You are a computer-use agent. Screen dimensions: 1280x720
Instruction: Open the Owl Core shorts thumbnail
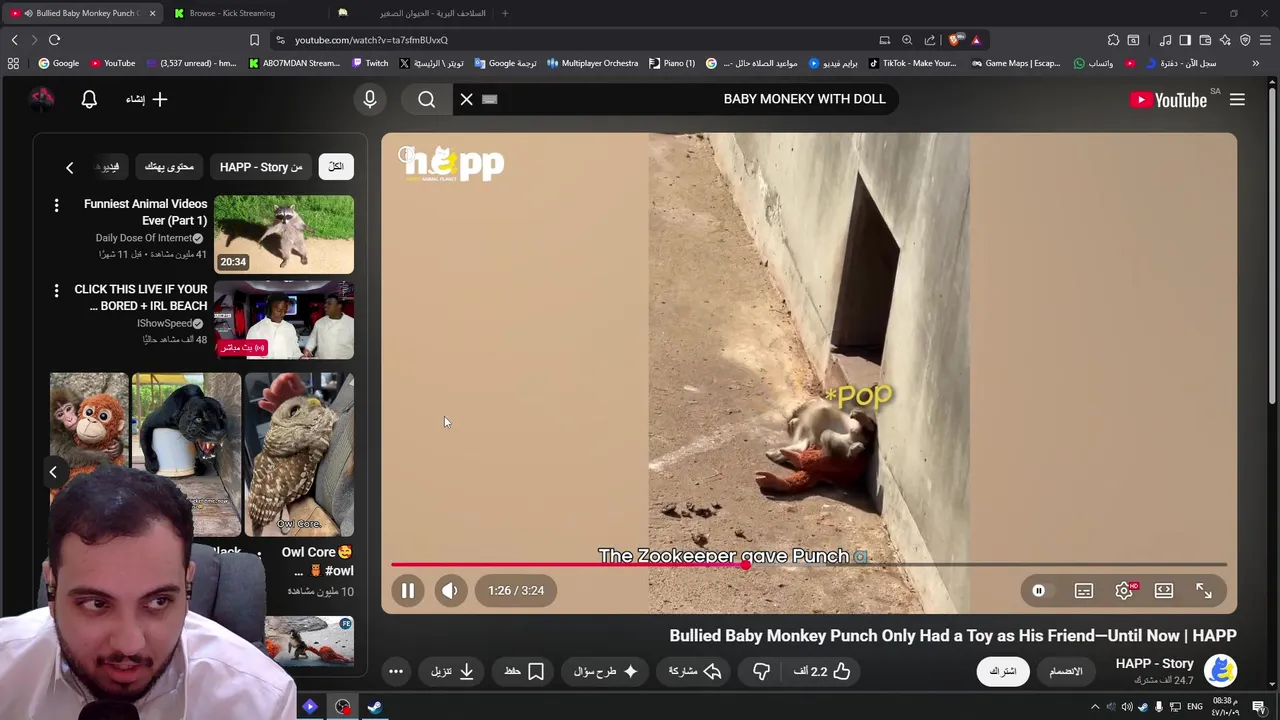pyautogui.click(x=299, y=455)
